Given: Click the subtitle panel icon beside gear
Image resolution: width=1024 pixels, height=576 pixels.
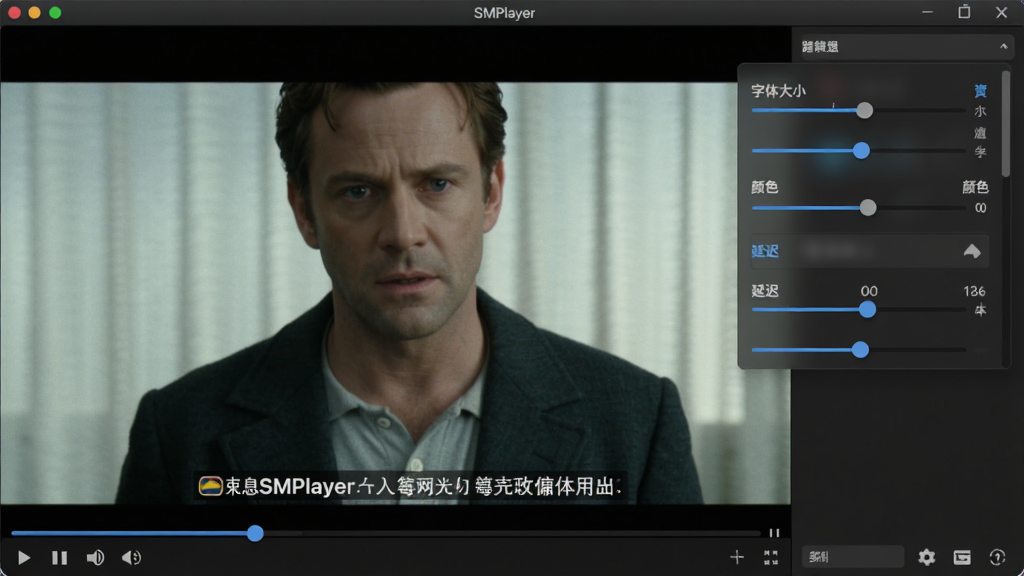Looking at the screenshot, I should 962,557.
